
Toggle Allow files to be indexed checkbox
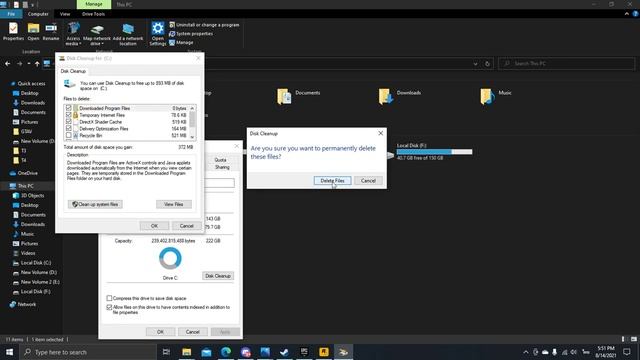pyautogui.click(x=109, y=307)
